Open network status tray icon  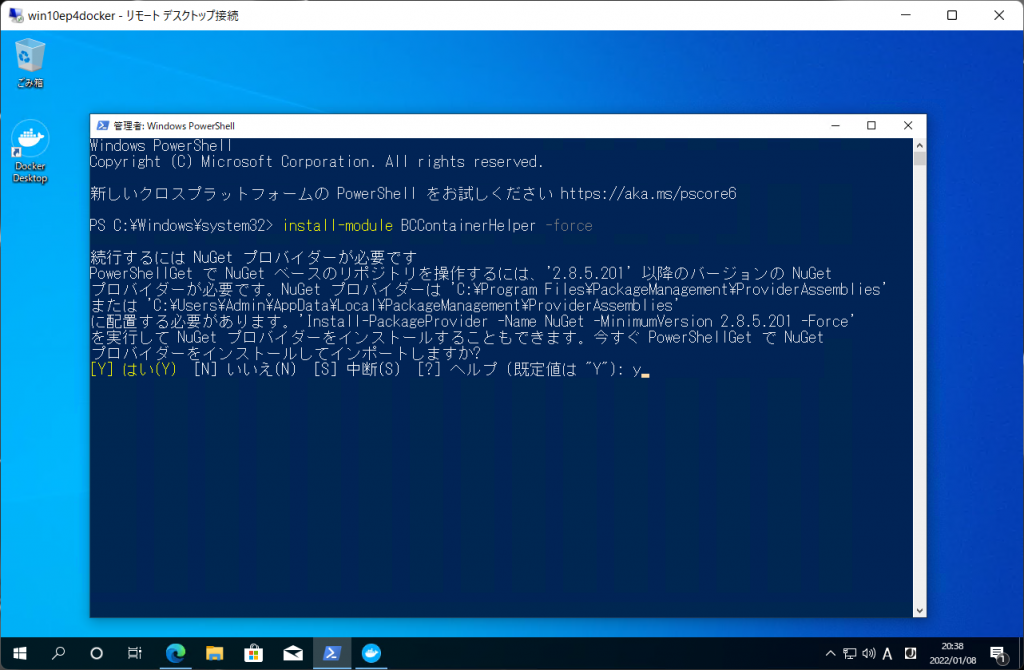(x=849, y=653)
